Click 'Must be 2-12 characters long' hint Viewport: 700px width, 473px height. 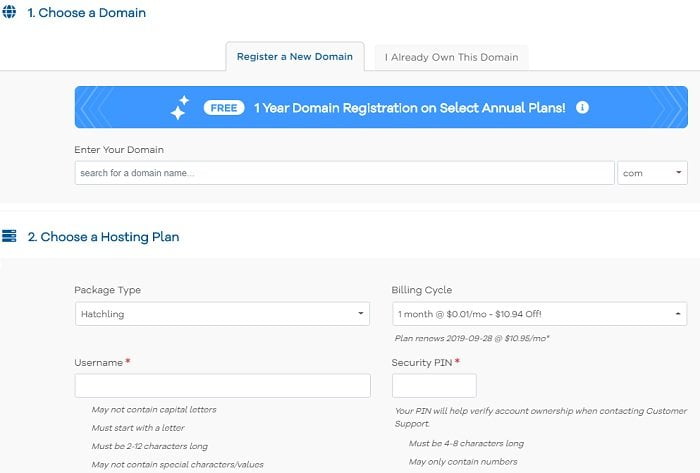(x=150, y=446)
